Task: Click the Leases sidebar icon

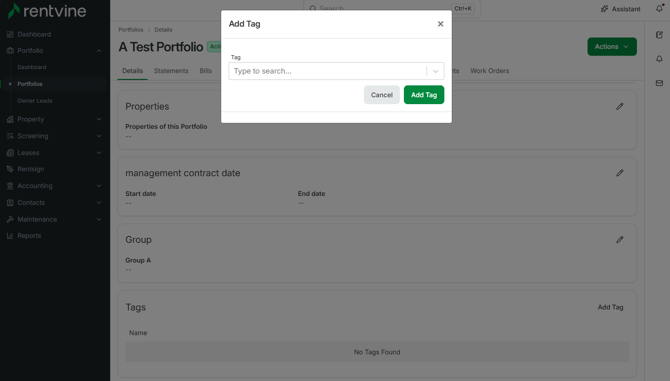Action: pos(10,152)
